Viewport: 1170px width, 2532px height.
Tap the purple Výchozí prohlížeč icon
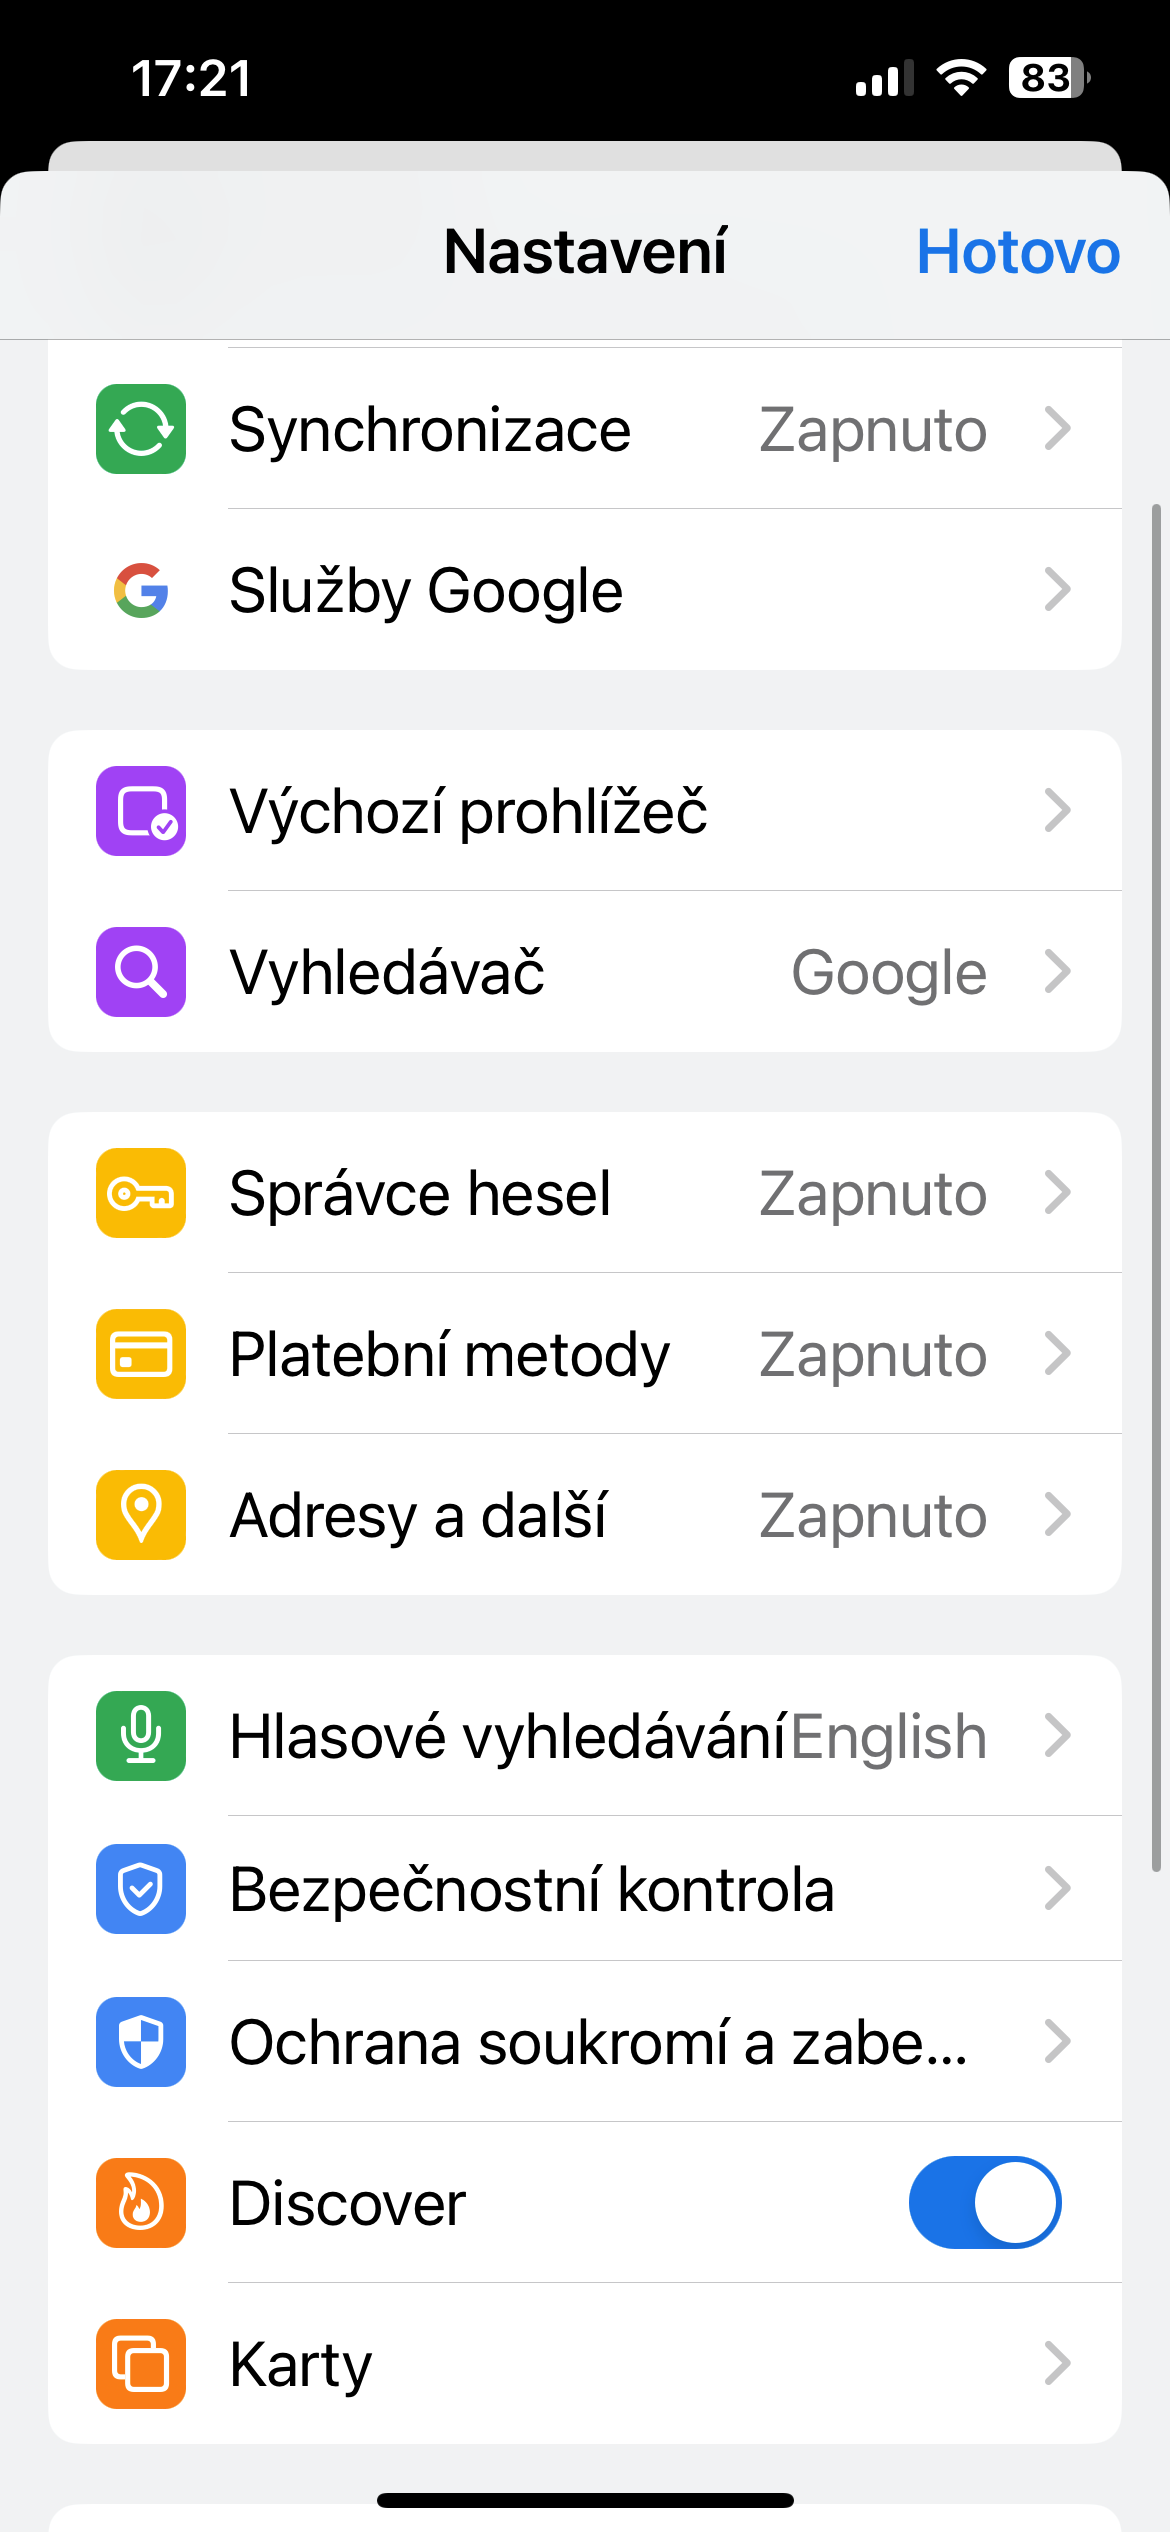tap(141, 811)
